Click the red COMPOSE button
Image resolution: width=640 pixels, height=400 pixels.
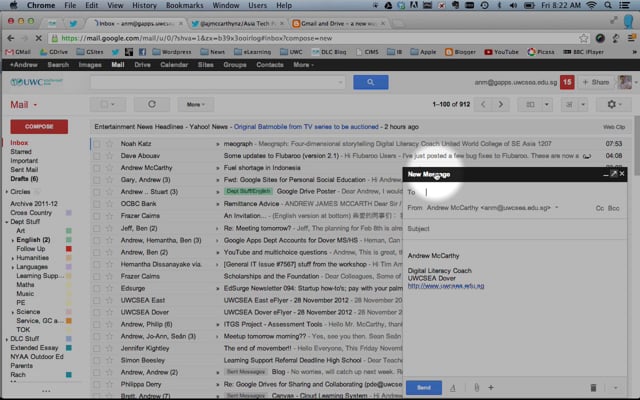pyautogui.click(x=39, y=127)
